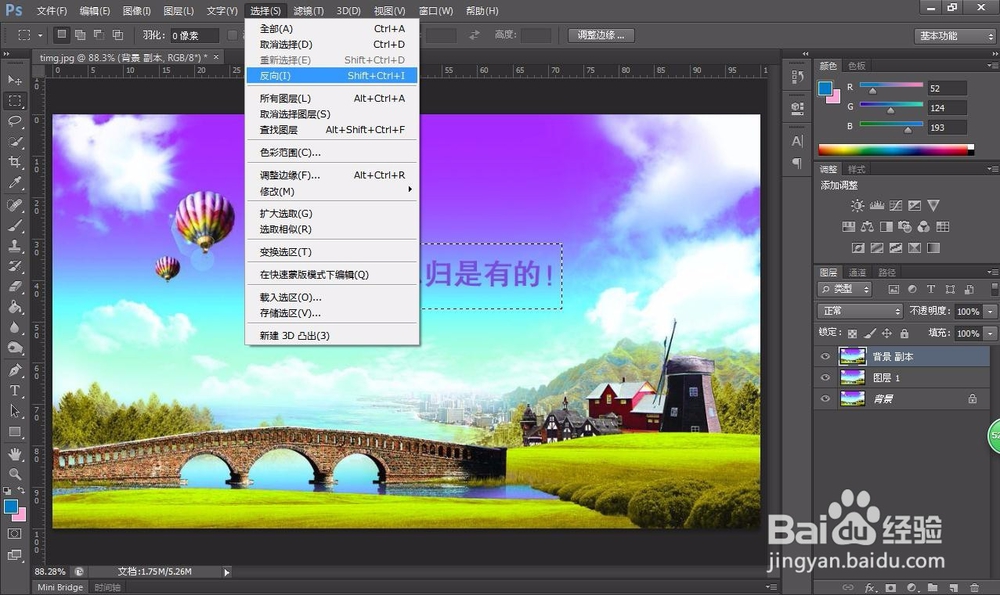Choose 取消选择(D) menu entry
This screenshot has width=1000, height=595.
[x=332, y=45]
